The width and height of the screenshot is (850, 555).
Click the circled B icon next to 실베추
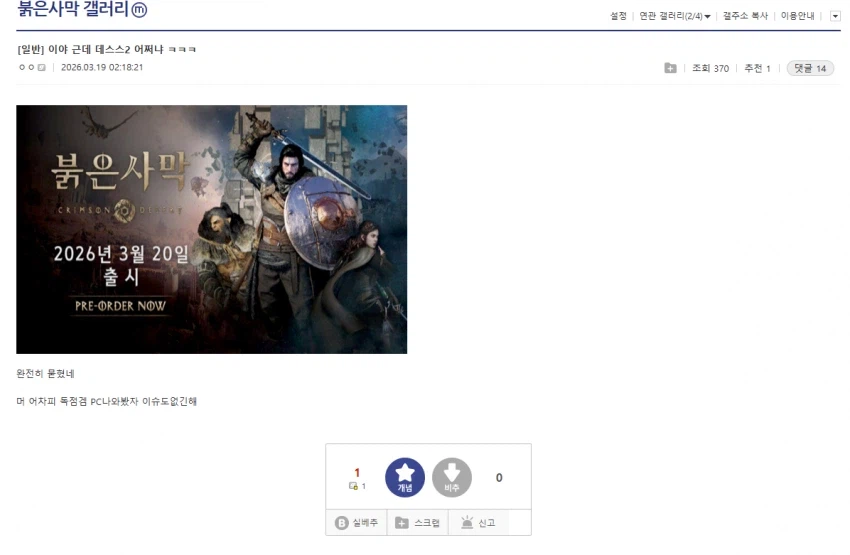click(x=342, y=523)
